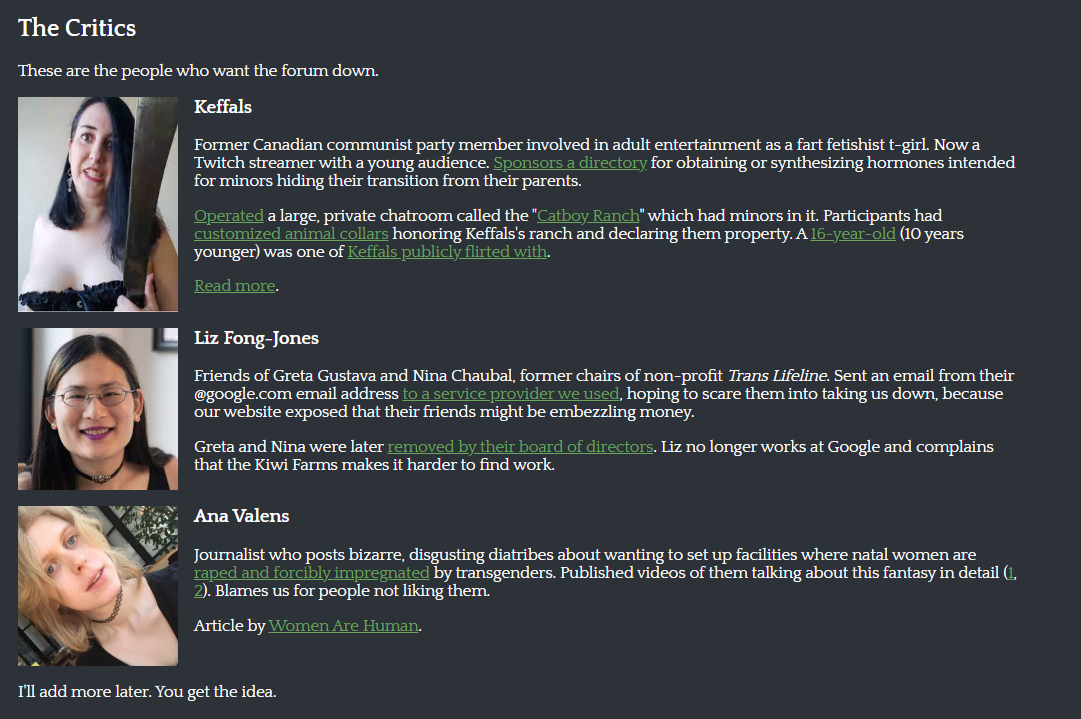Screen dimensions: 1081x719
Task: Open the "customized animal collars" link
Action: pyautogui.click(x=291, y=234)
